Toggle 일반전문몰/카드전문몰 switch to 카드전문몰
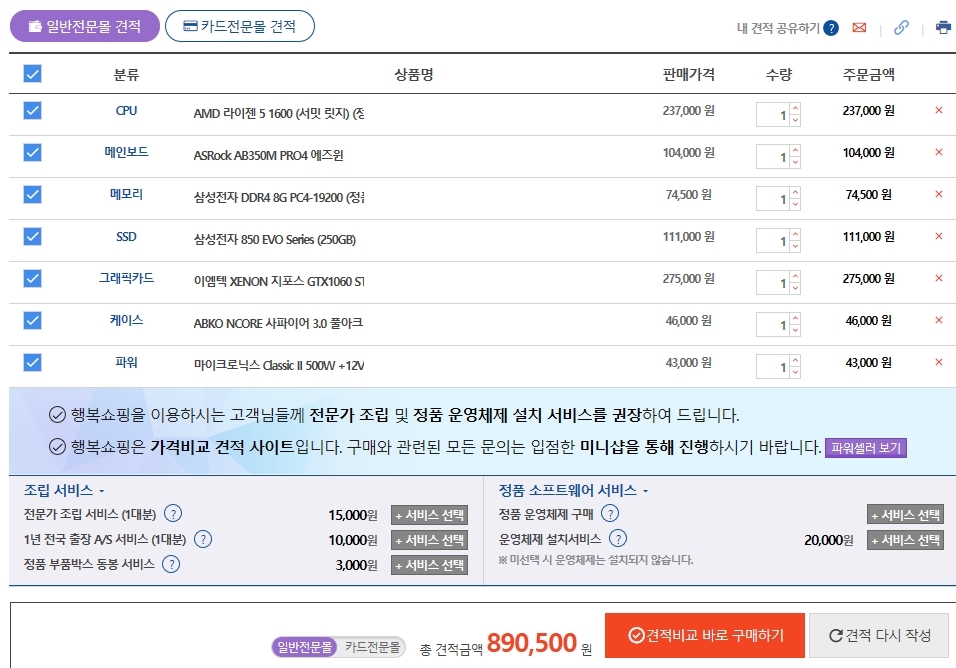The image size is (956, 668). coord(372,648)
